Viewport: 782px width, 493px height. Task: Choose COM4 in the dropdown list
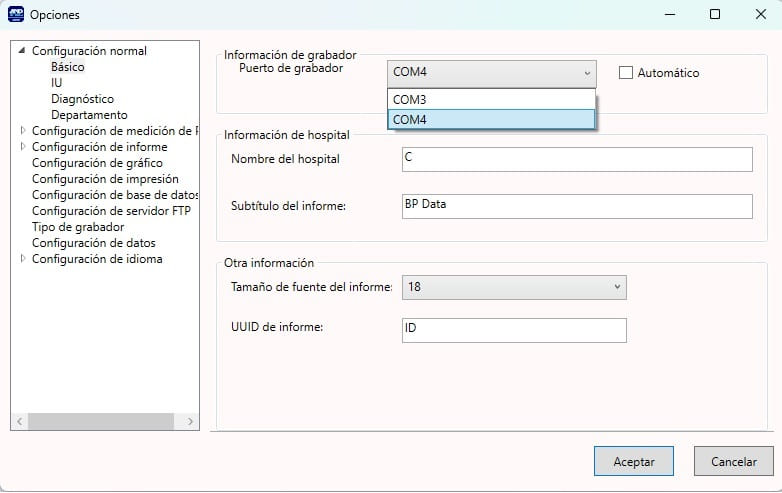[x=491, y=119]
